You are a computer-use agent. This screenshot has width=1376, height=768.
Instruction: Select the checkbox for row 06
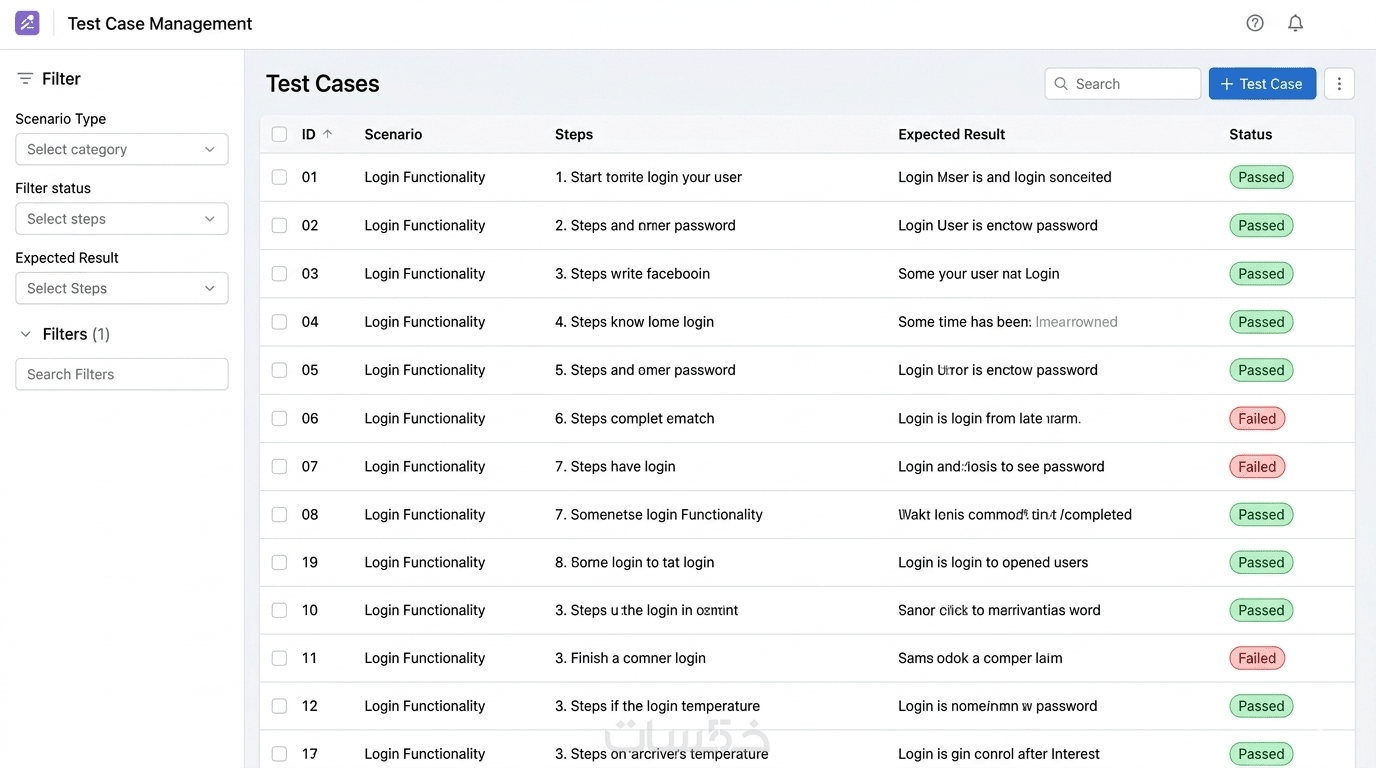coord(279,418)
